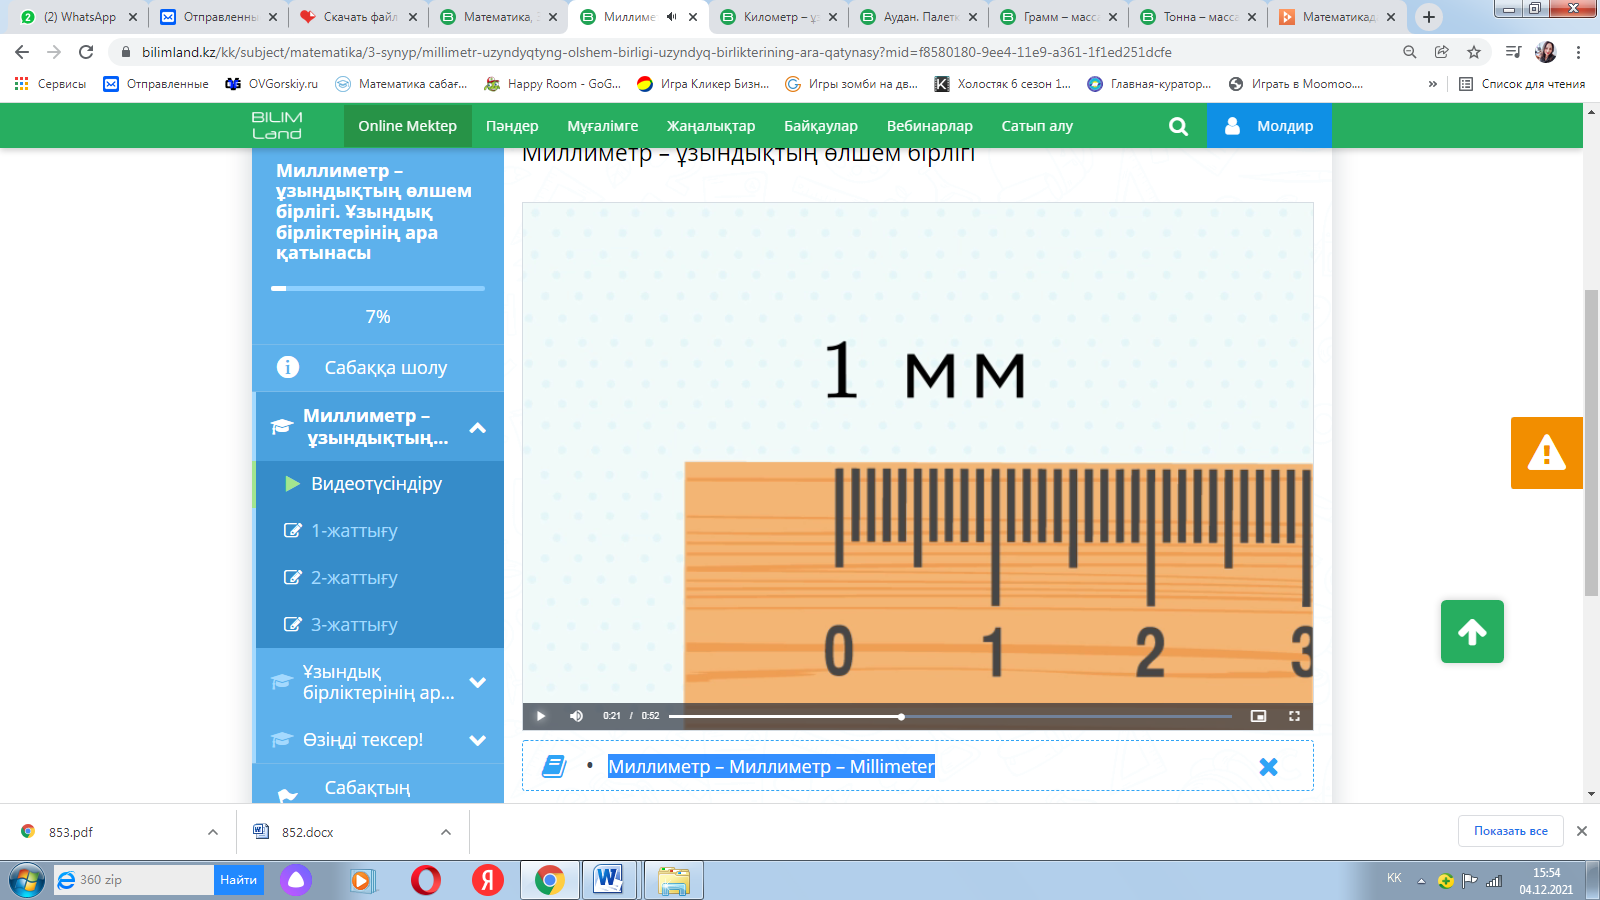Open the 852.docx download
Viewport: 1600px width, 900px height.
[x=307, y=832]
